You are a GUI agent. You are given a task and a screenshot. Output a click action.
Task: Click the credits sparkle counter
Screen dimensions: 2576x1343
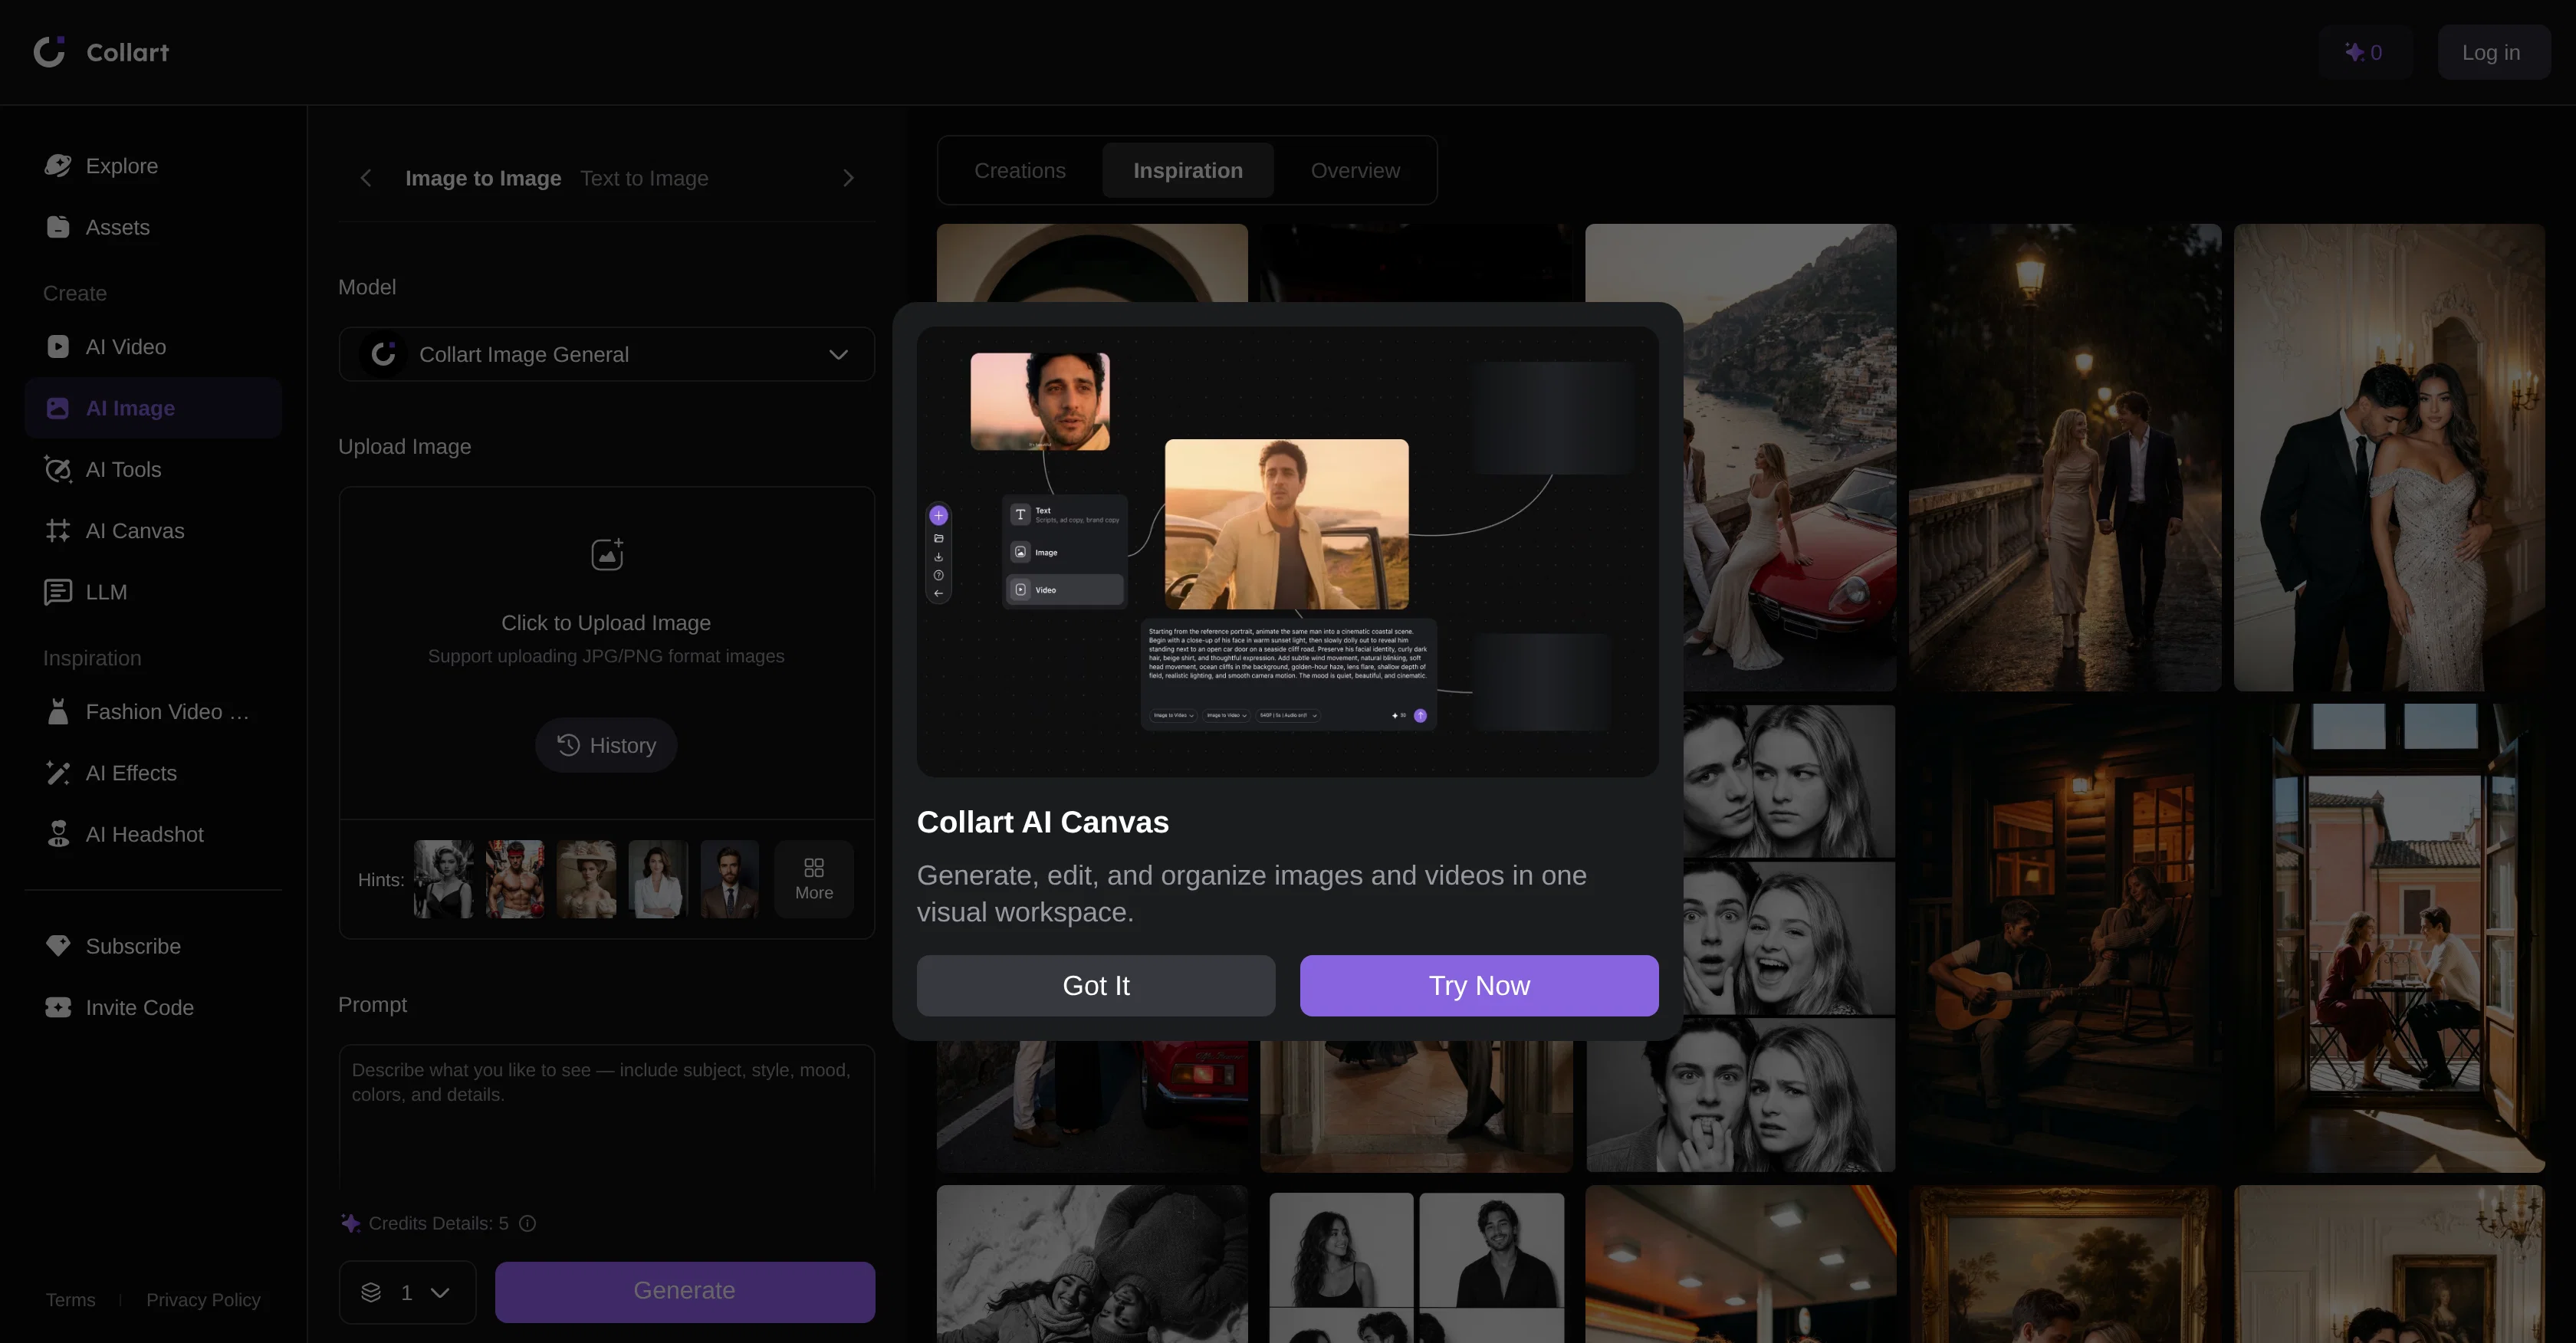pos(2365,52)
